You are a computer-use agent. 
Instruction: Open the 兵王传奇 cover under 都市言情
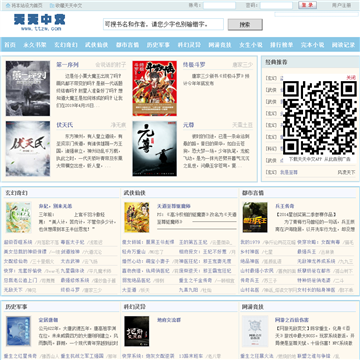(x=255, y=217)
